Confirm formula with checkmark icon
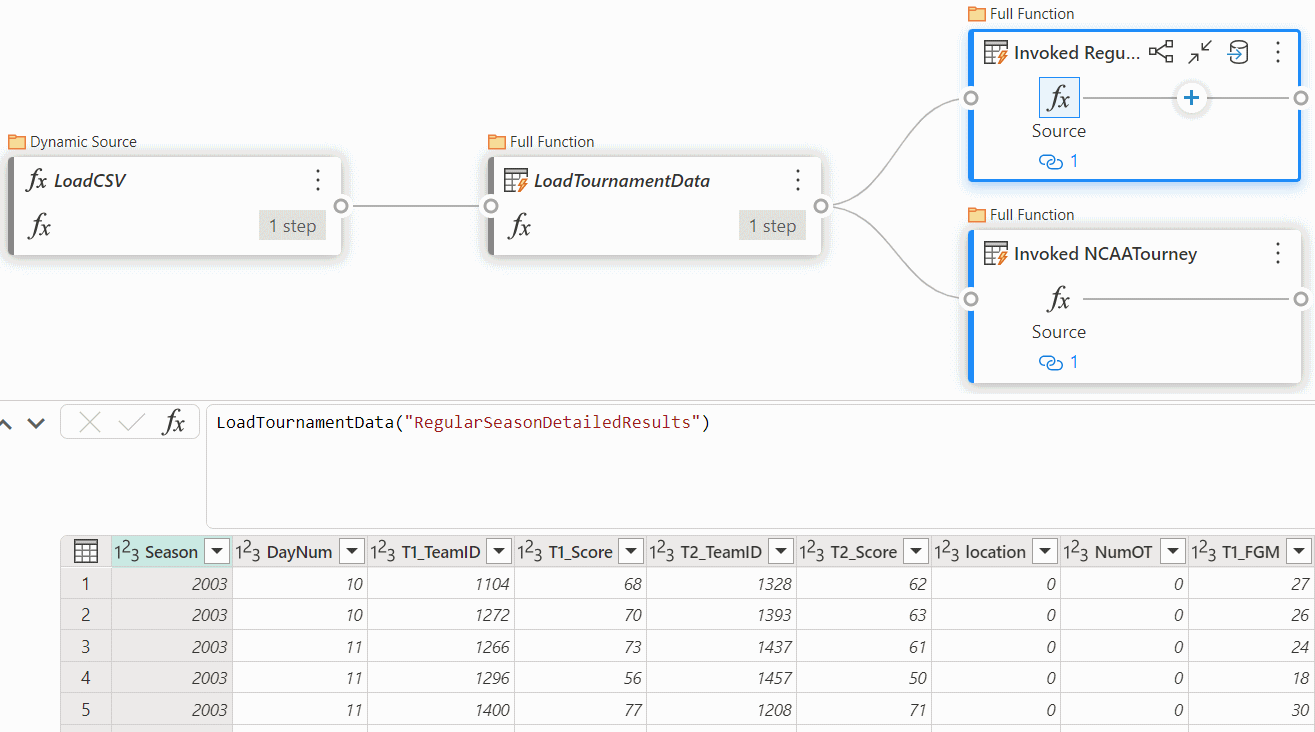The width and height of the screenshot is (1315, 732). click(x=131, y=423)
